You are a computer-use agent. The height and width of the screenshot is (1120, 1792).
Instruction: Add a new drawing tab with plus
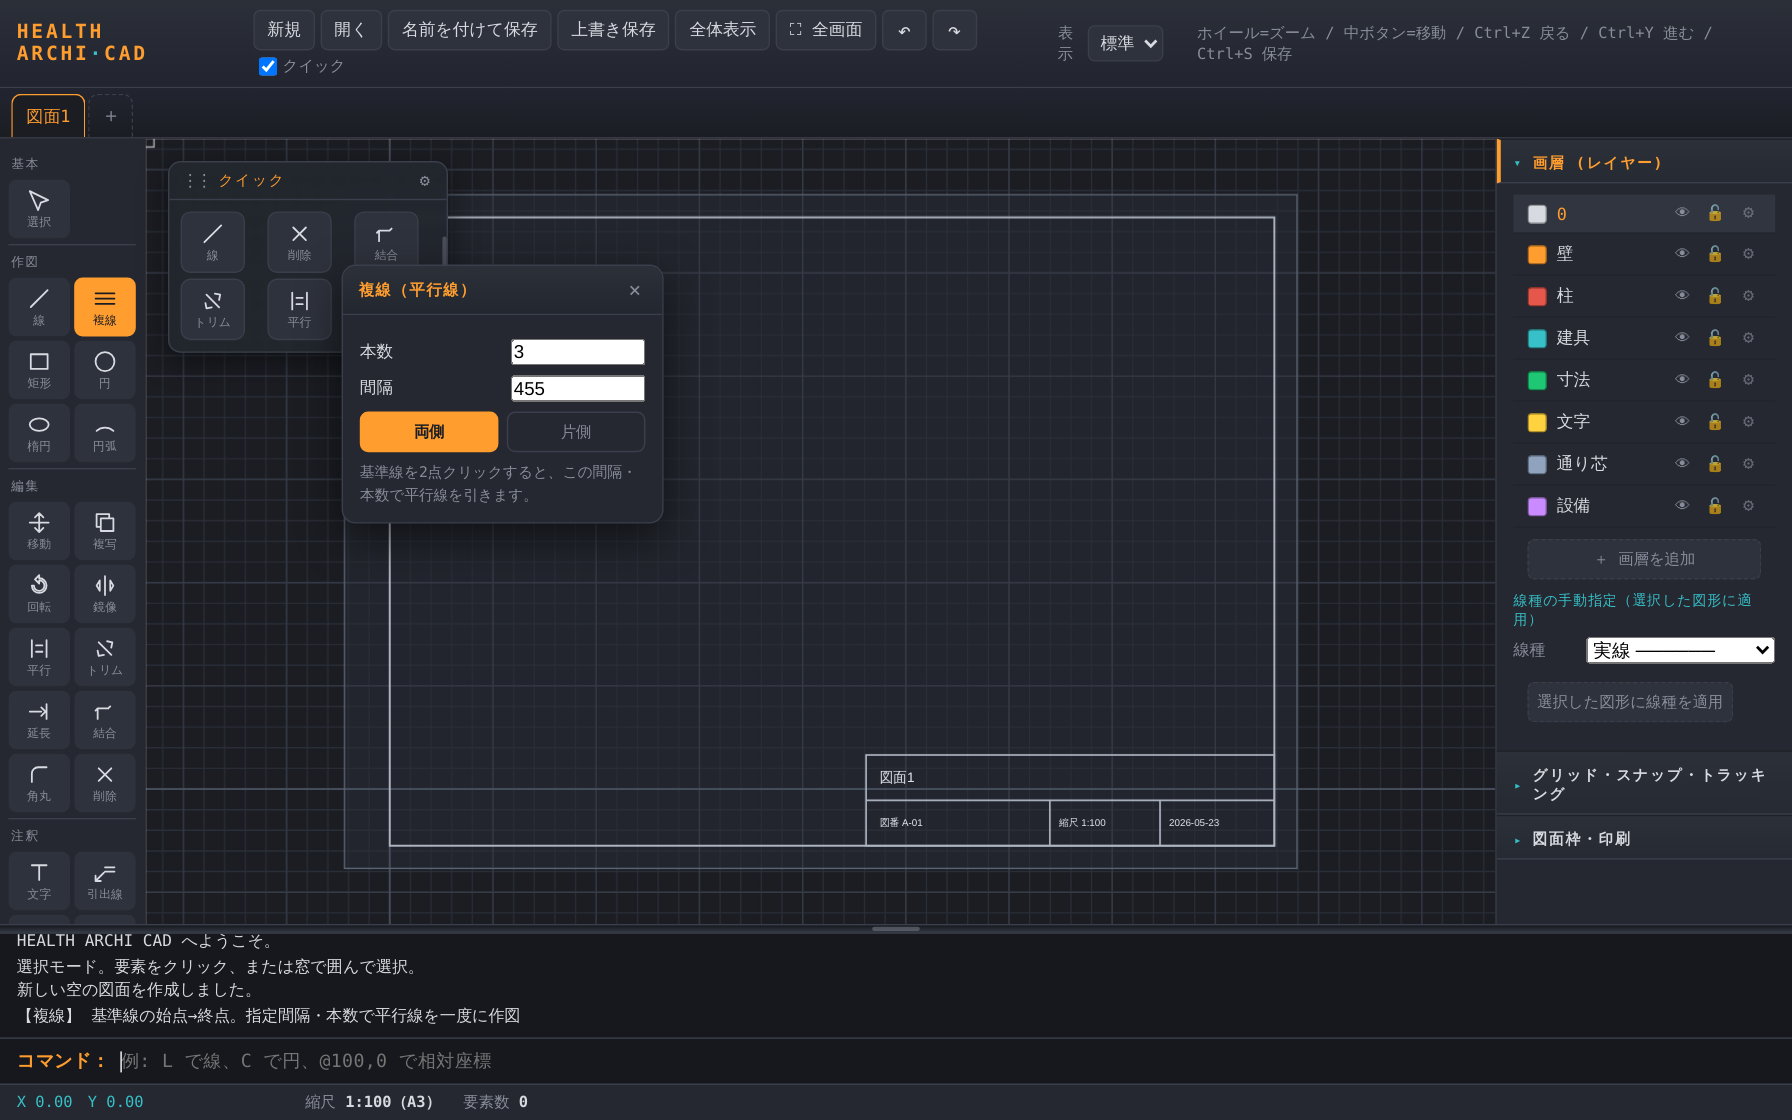pos(111,116)
